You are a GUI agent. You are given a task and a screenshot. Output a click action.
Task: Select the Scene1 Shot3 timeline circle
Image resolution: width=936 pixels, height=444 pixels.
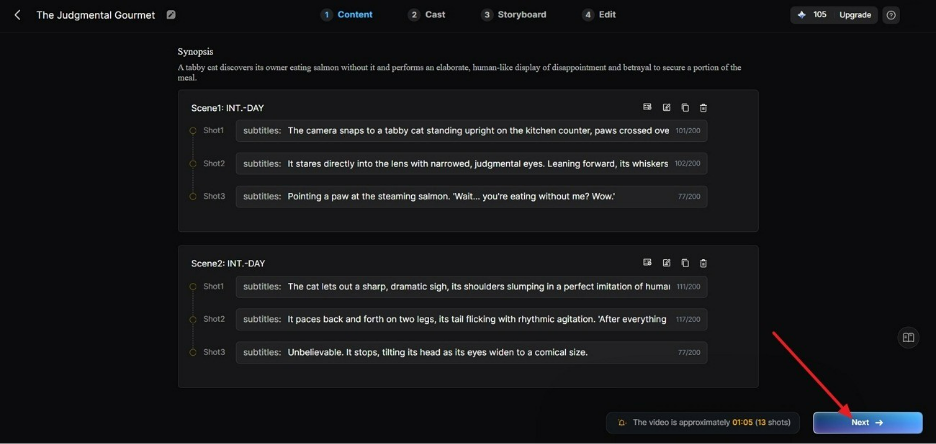pos(193,196)
